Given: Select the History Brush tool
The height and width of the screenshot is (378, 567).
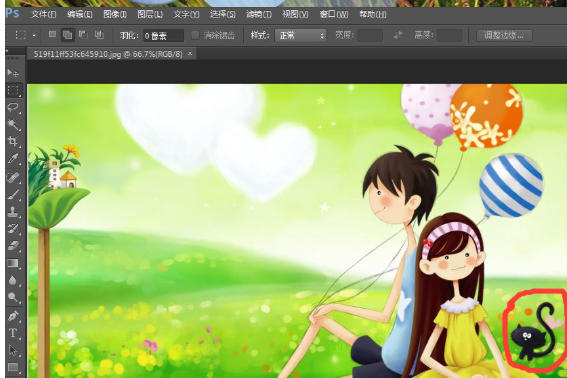Looking at the screenshot, I should point(13,229).
